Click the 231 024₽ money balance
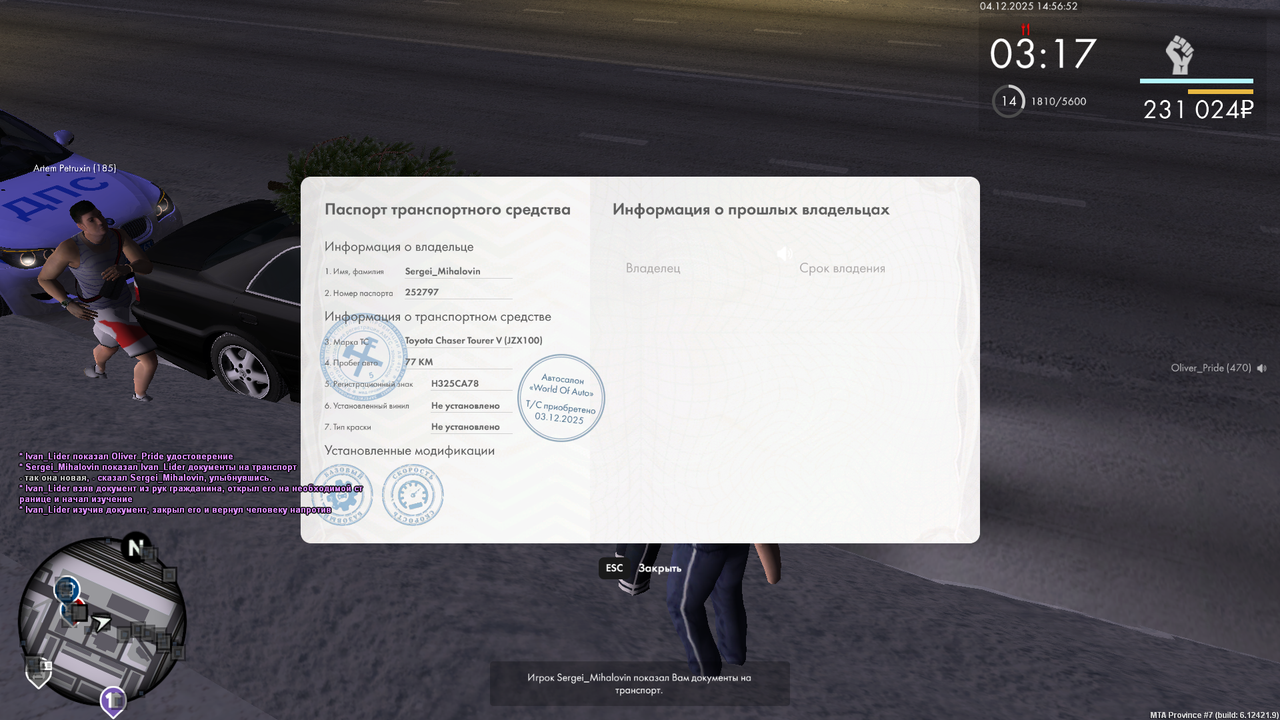 [x=1198, y=110]
